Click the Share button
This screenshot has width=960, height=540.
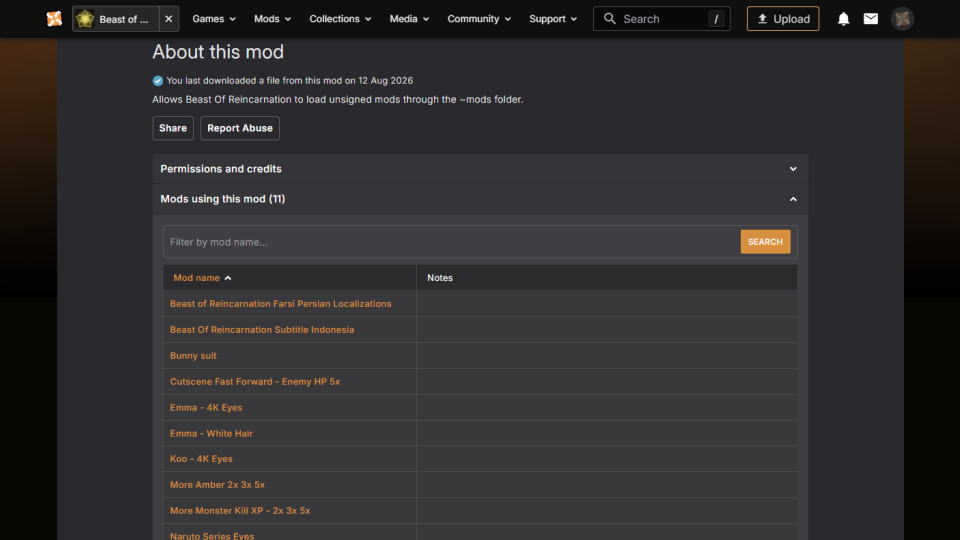point(173,128)
